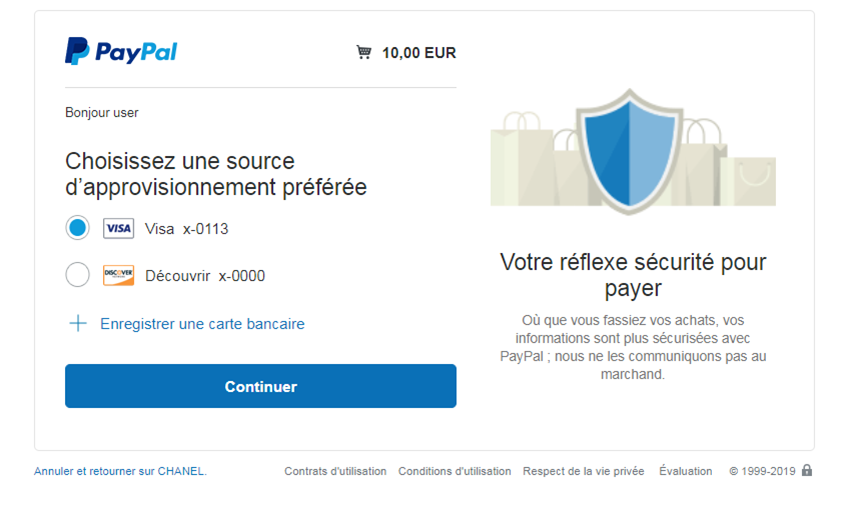Click the blue security shield illustration
The height and width of the screenshot is (530, 856).
tap(628, 150)
